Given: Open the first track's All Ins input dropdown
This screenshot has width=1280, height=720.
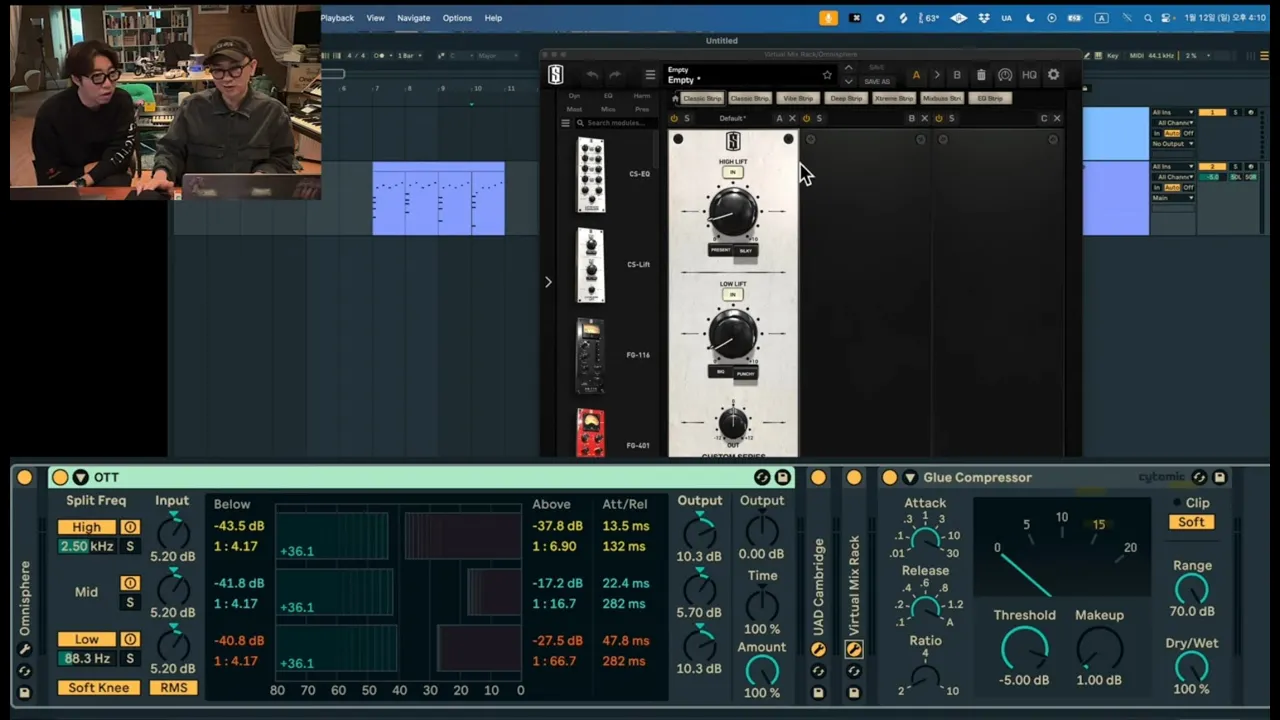Looking at the screenshot, I should click(x=1174, y=113).
